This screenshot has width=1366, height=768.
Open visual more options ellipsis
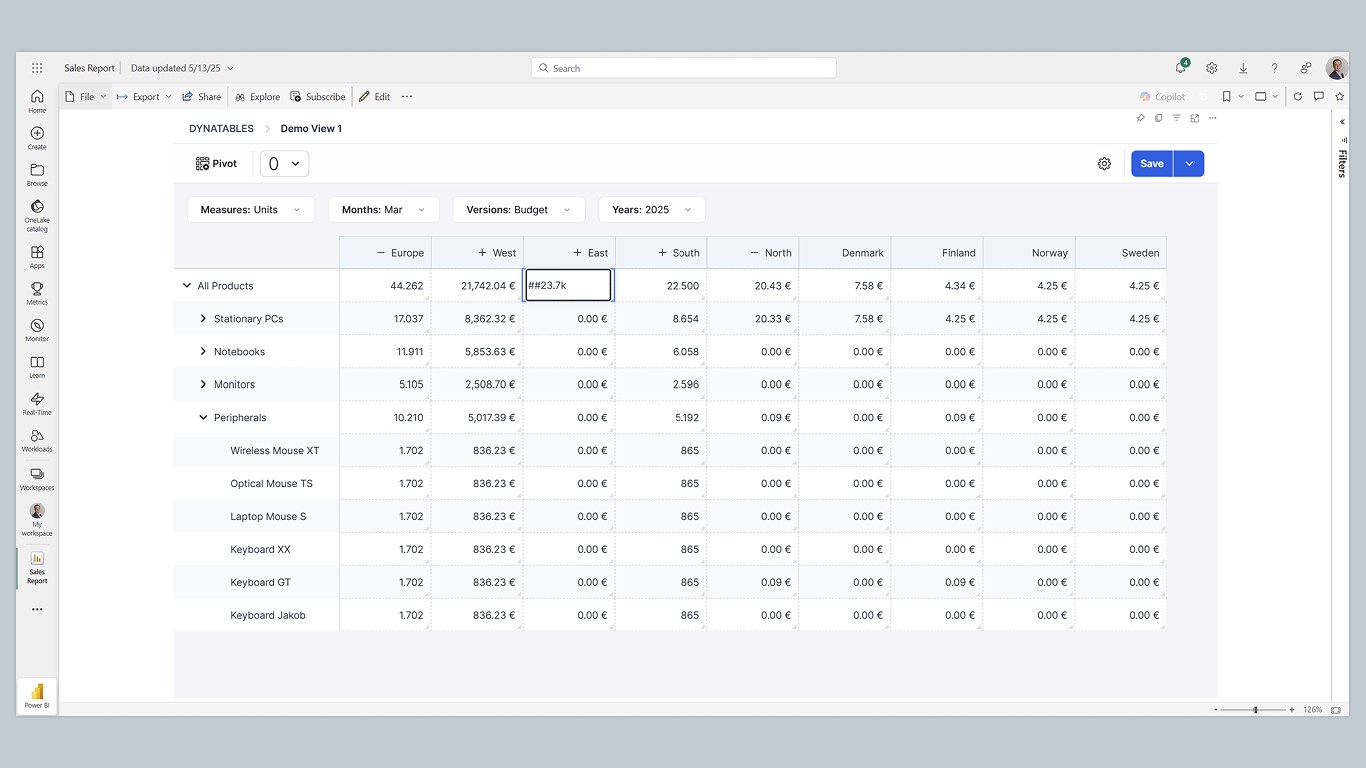tap(1213, 118)
